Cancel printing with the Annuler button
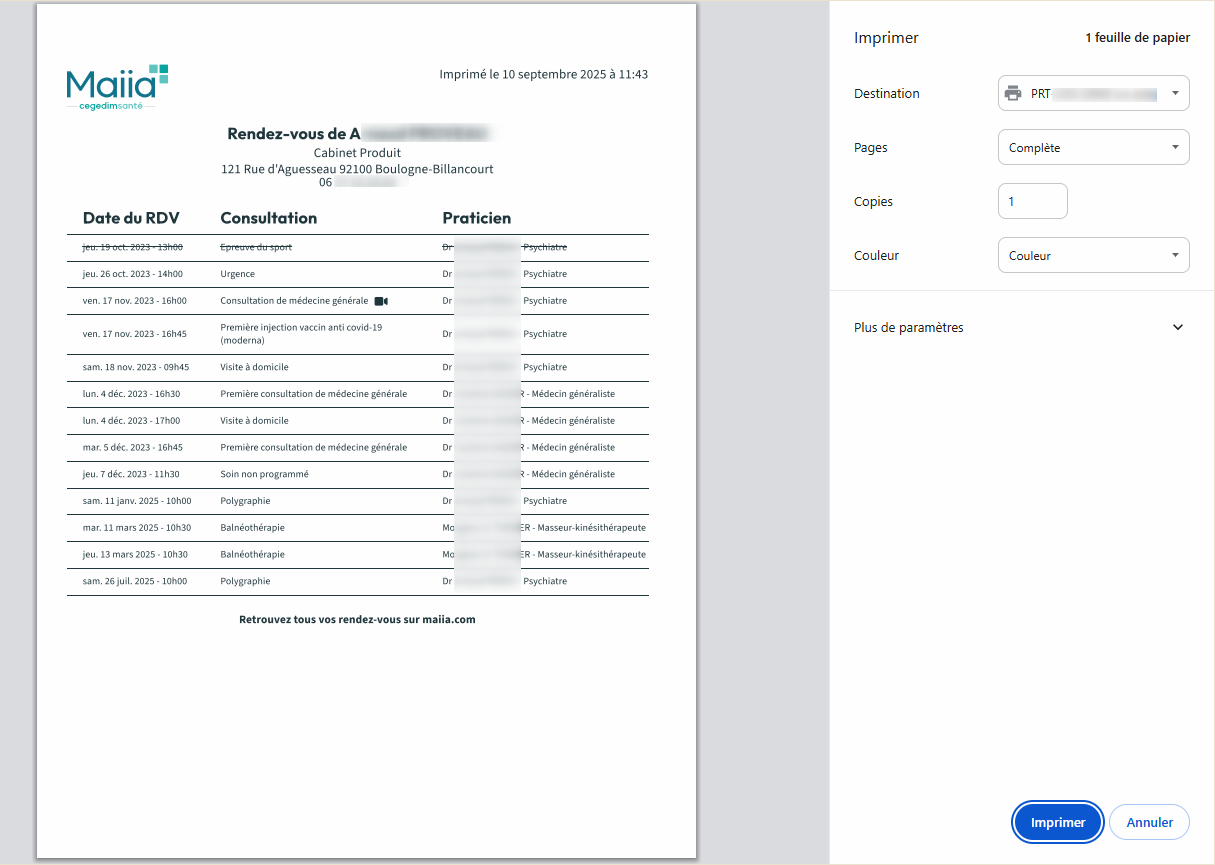Screen dimensions: 1215x865 (1149, 823)
